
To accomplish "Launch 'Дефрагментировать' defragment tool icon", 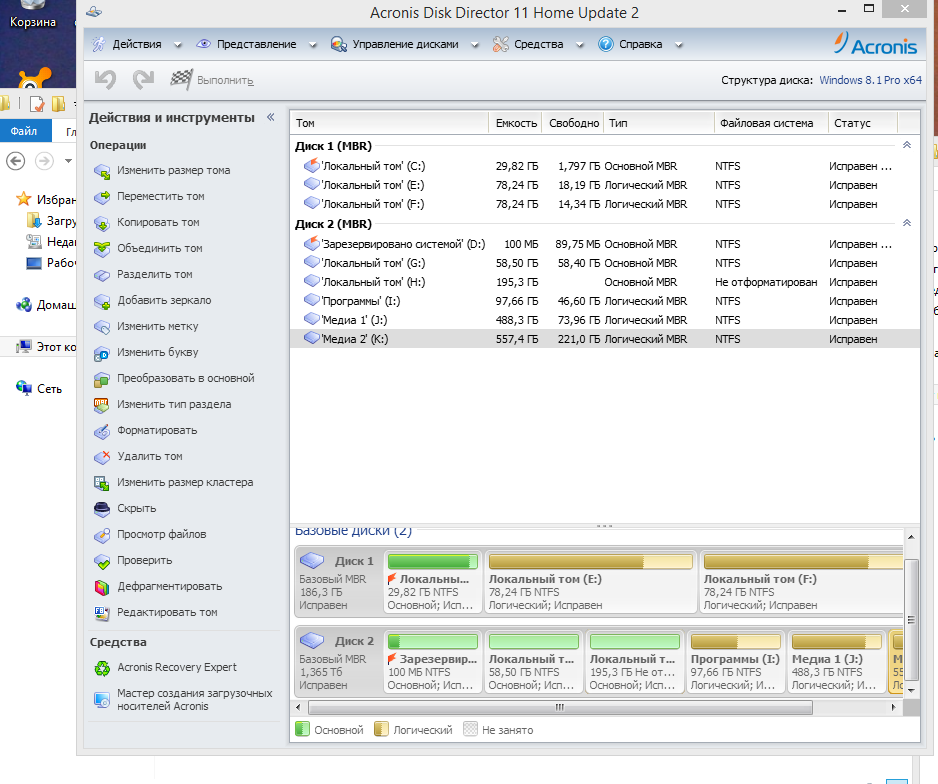I will [102, 587].
